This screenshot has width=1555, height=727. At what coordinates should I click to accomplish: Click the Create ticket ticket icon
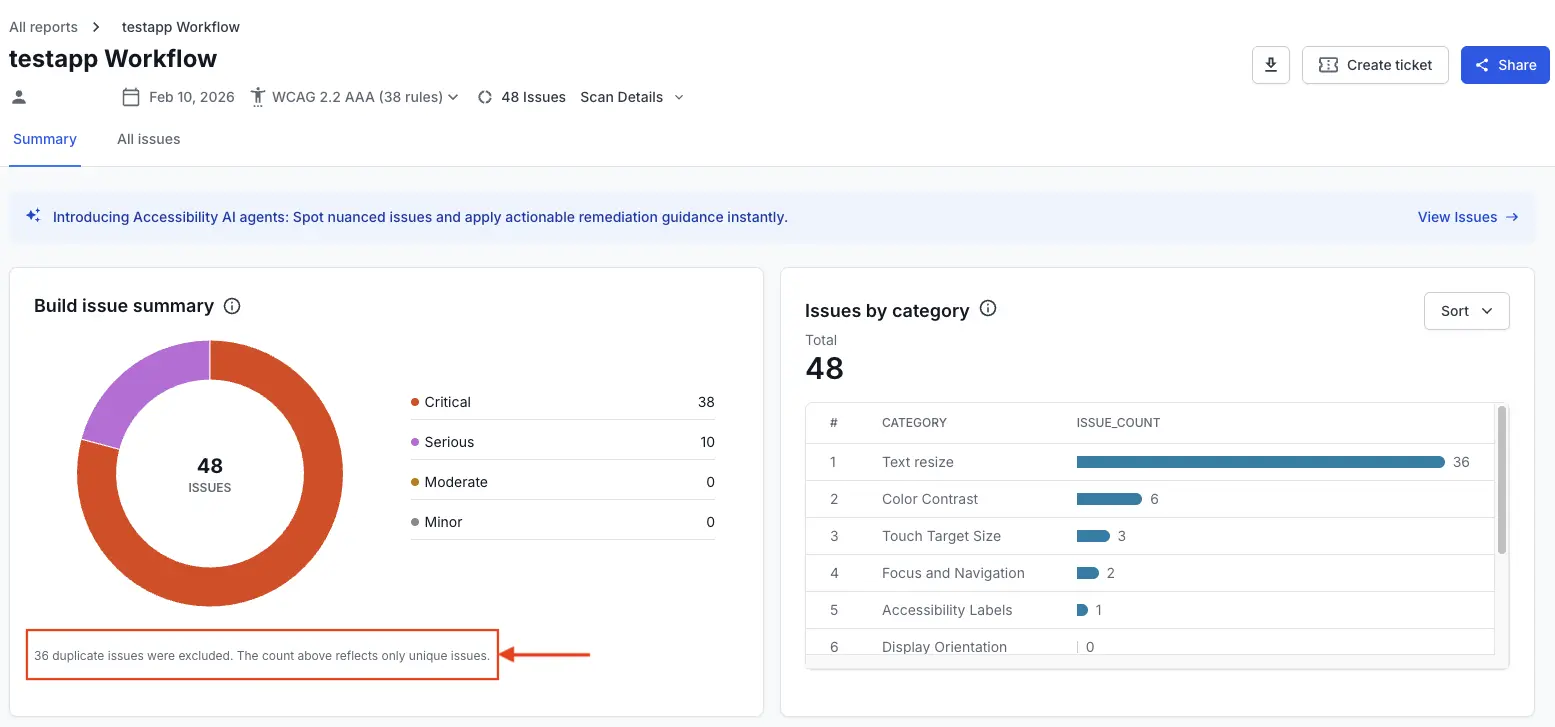click(x=1327, y=64)
